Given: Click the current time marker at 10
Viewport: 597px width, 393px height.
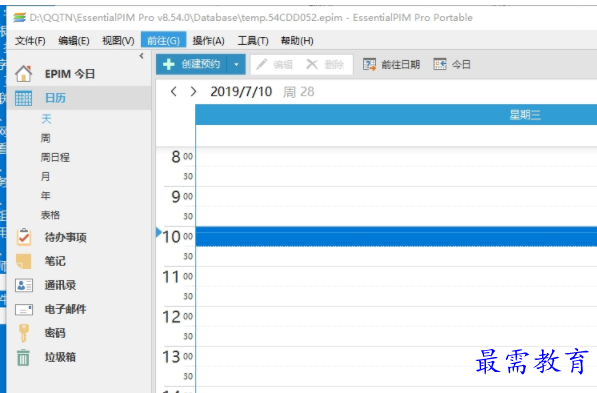Looking at the screenshot, I should [159, 232].
